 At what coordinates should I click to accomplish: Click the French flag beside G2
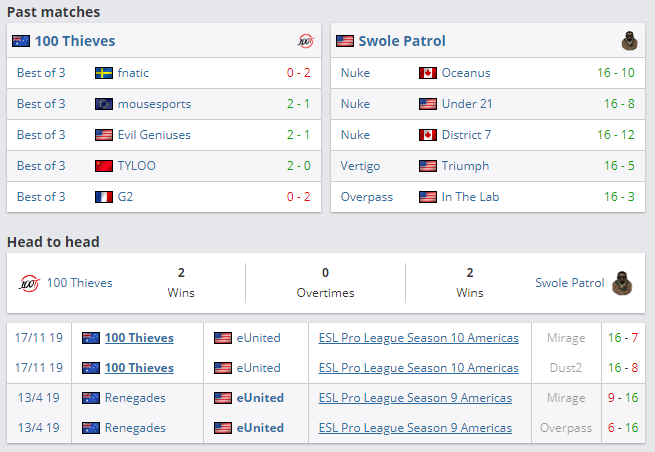(x=104, y=197)
